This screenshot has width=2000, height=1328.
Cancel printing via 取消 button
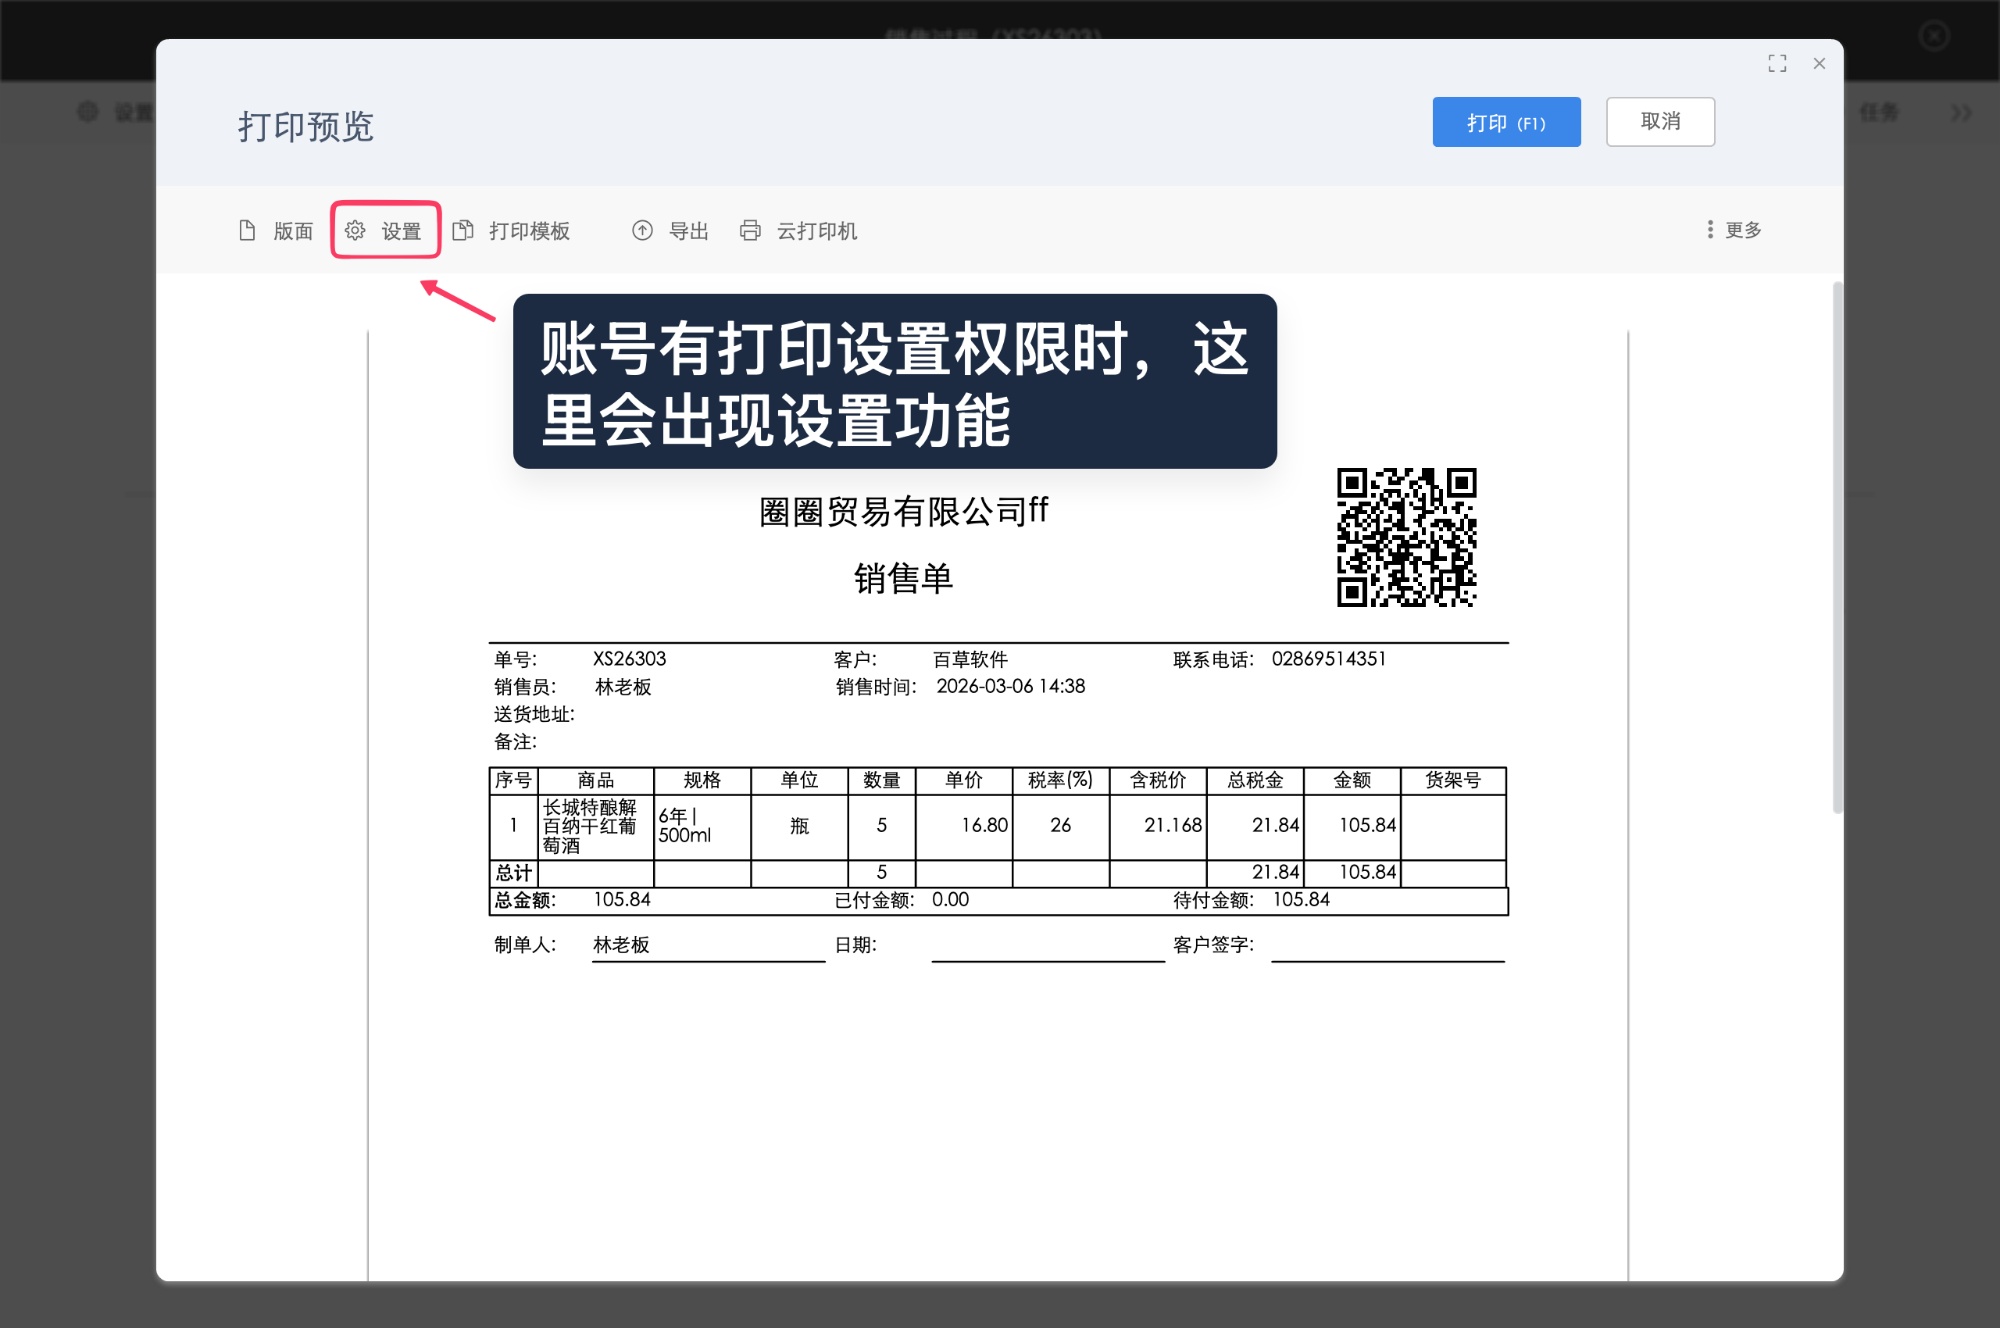[x=1660, y=121]
